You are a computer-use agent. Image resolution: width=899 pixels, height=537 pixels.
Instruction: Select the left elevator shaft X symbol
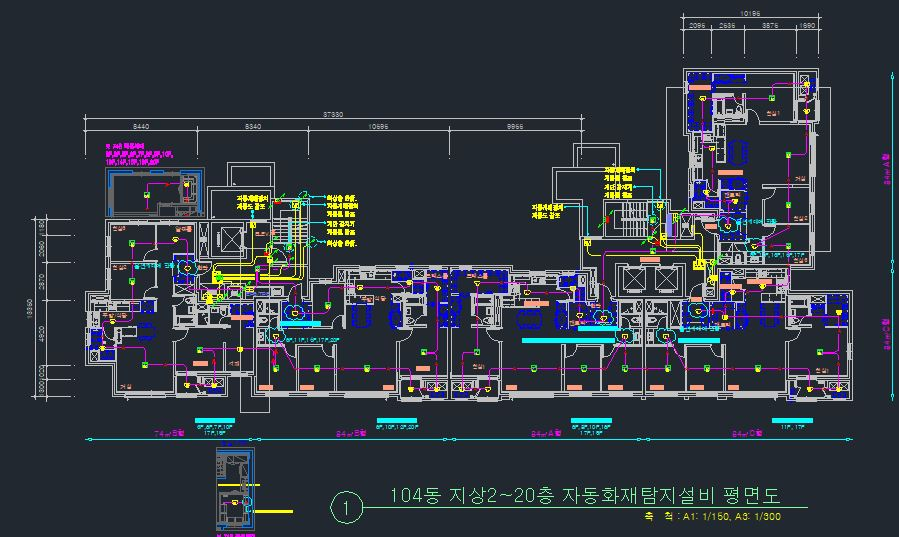[229, 241]
